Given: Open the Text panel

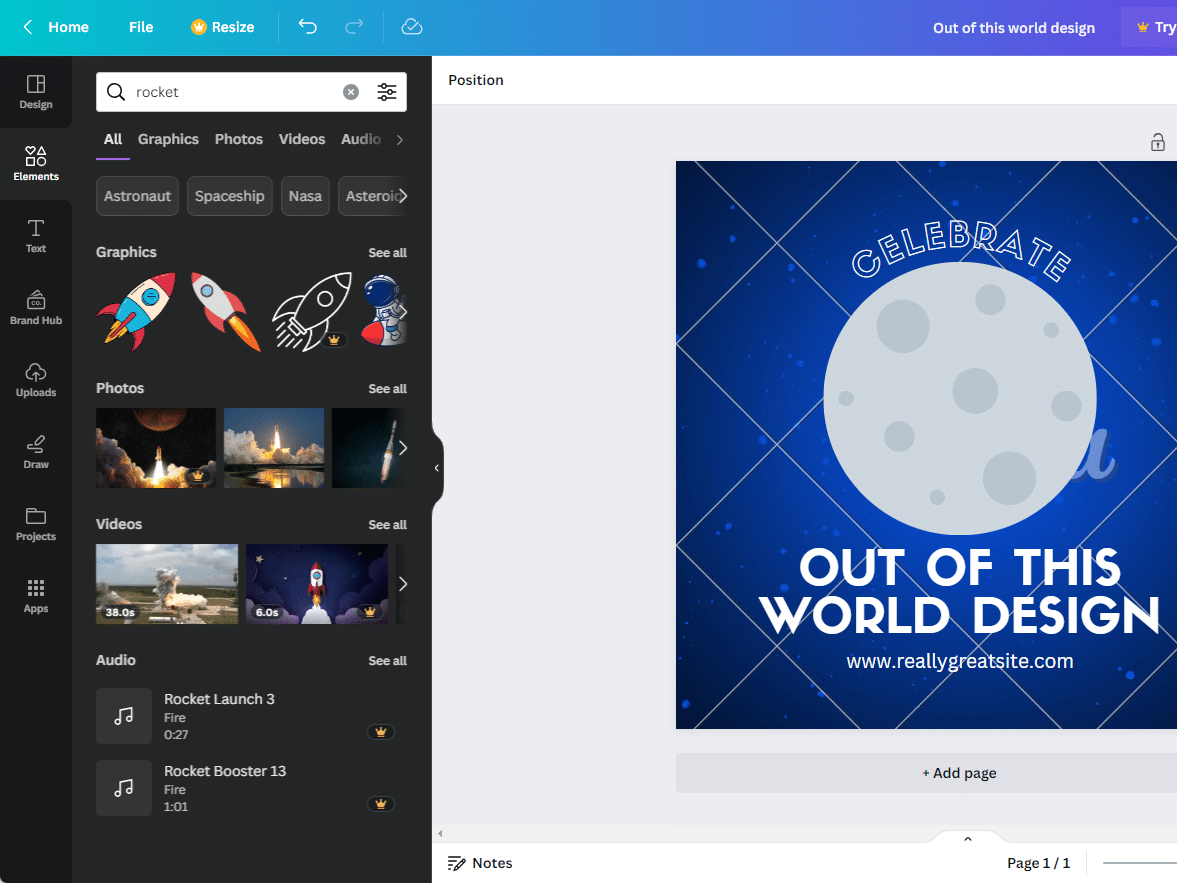Looking at the screenshot, I should [36, 235].
